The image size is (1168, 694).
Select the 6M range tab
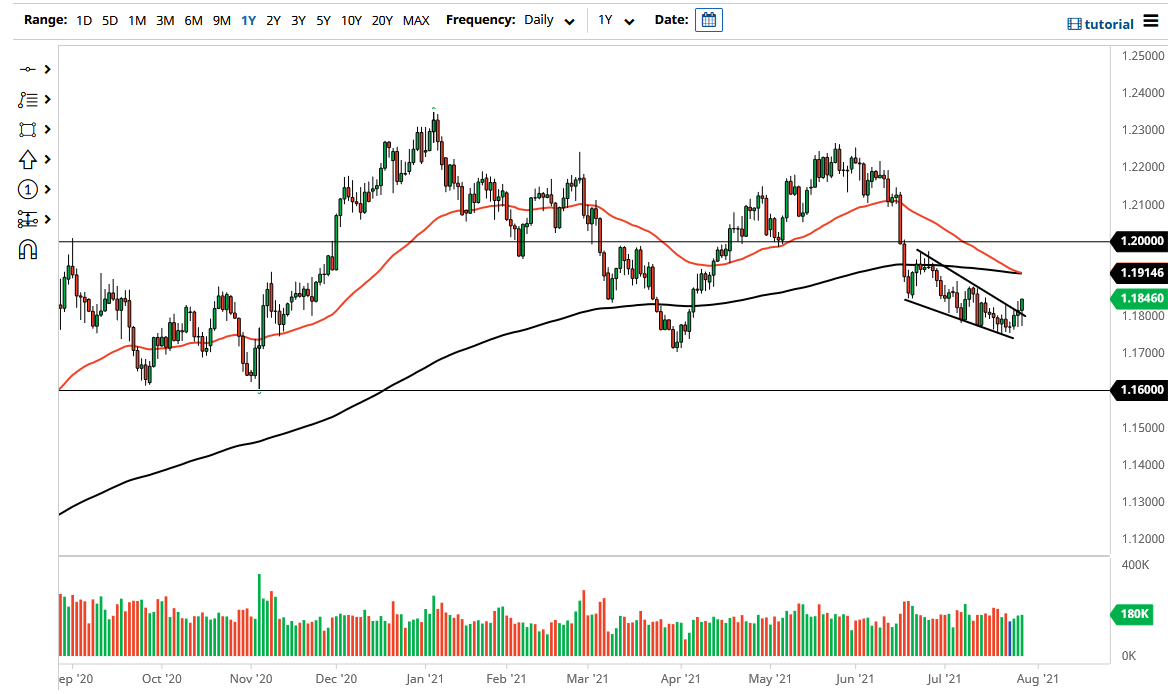[192, 20]
